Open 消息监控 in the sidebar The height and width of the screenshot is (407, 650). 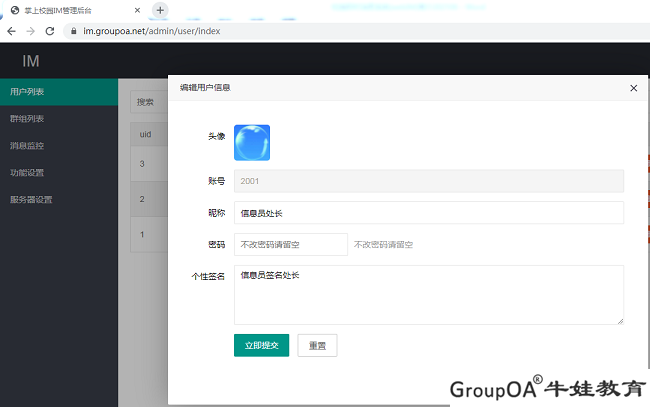pos(59,146)
